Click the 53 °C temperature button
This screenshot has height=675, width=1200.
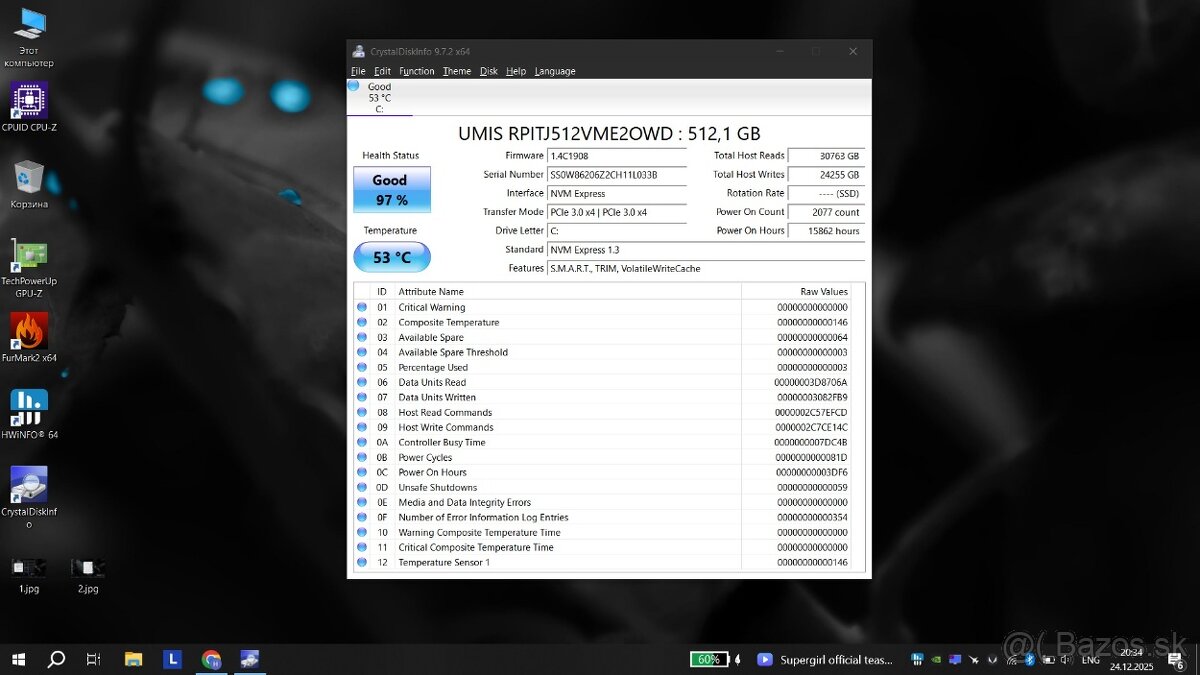coord(391,257)
